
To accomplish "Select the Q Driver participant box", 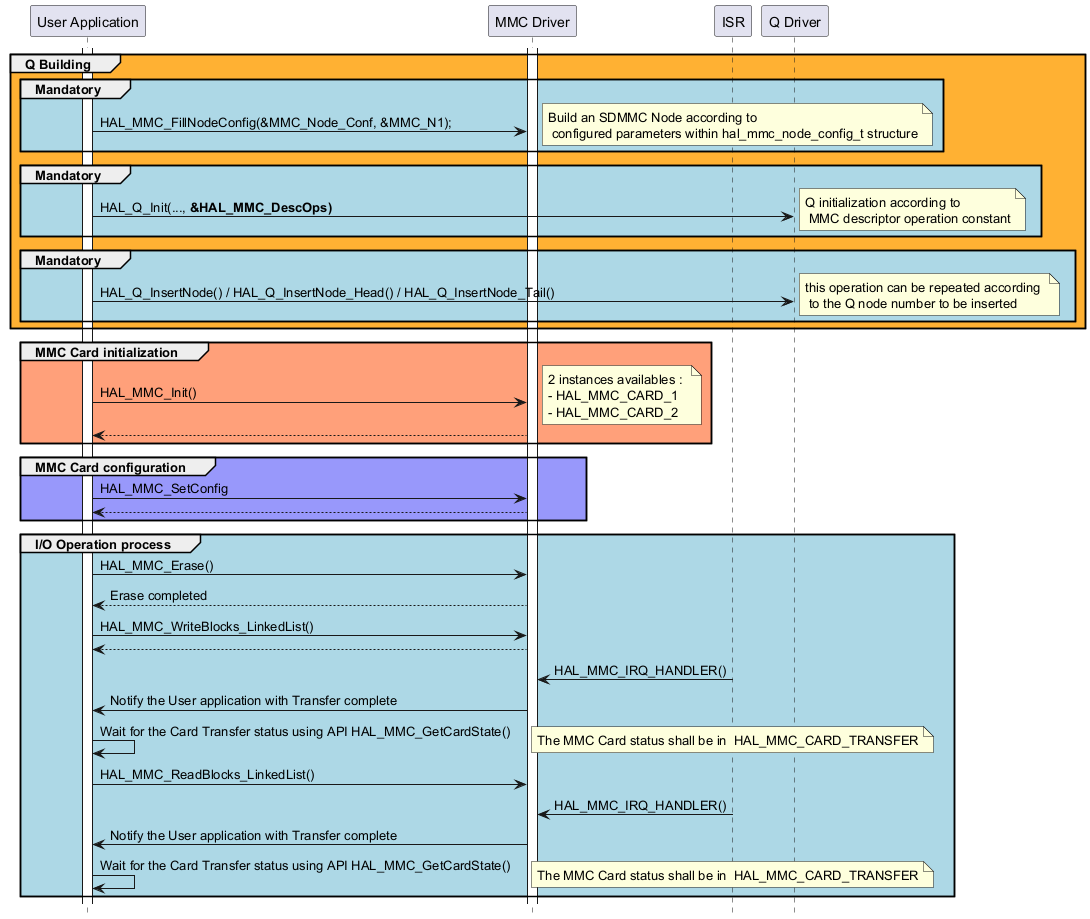I will [x=795, y=21].
